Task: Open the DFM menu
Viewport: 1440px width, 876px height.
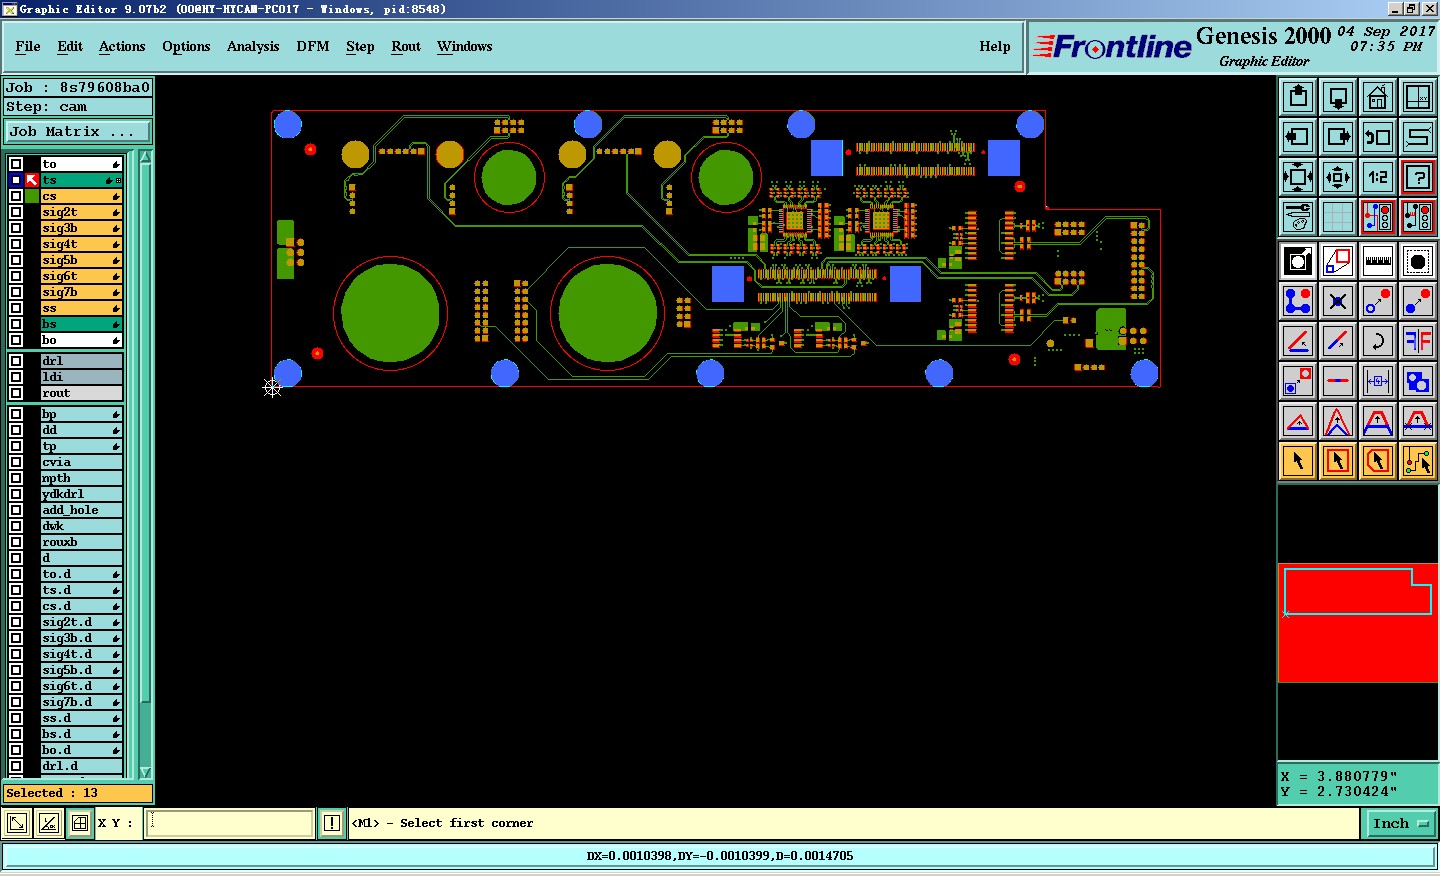Action: [313, 47]
